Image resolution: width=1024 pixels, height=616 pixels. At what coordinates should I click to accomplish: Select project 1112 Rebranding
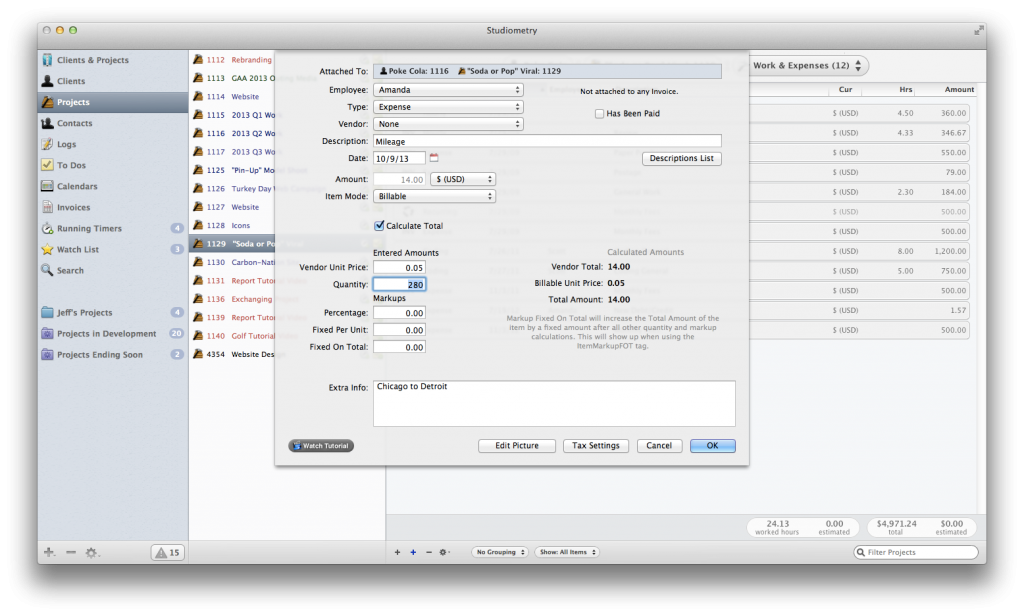pyautogui.click(x=233, y=59)
